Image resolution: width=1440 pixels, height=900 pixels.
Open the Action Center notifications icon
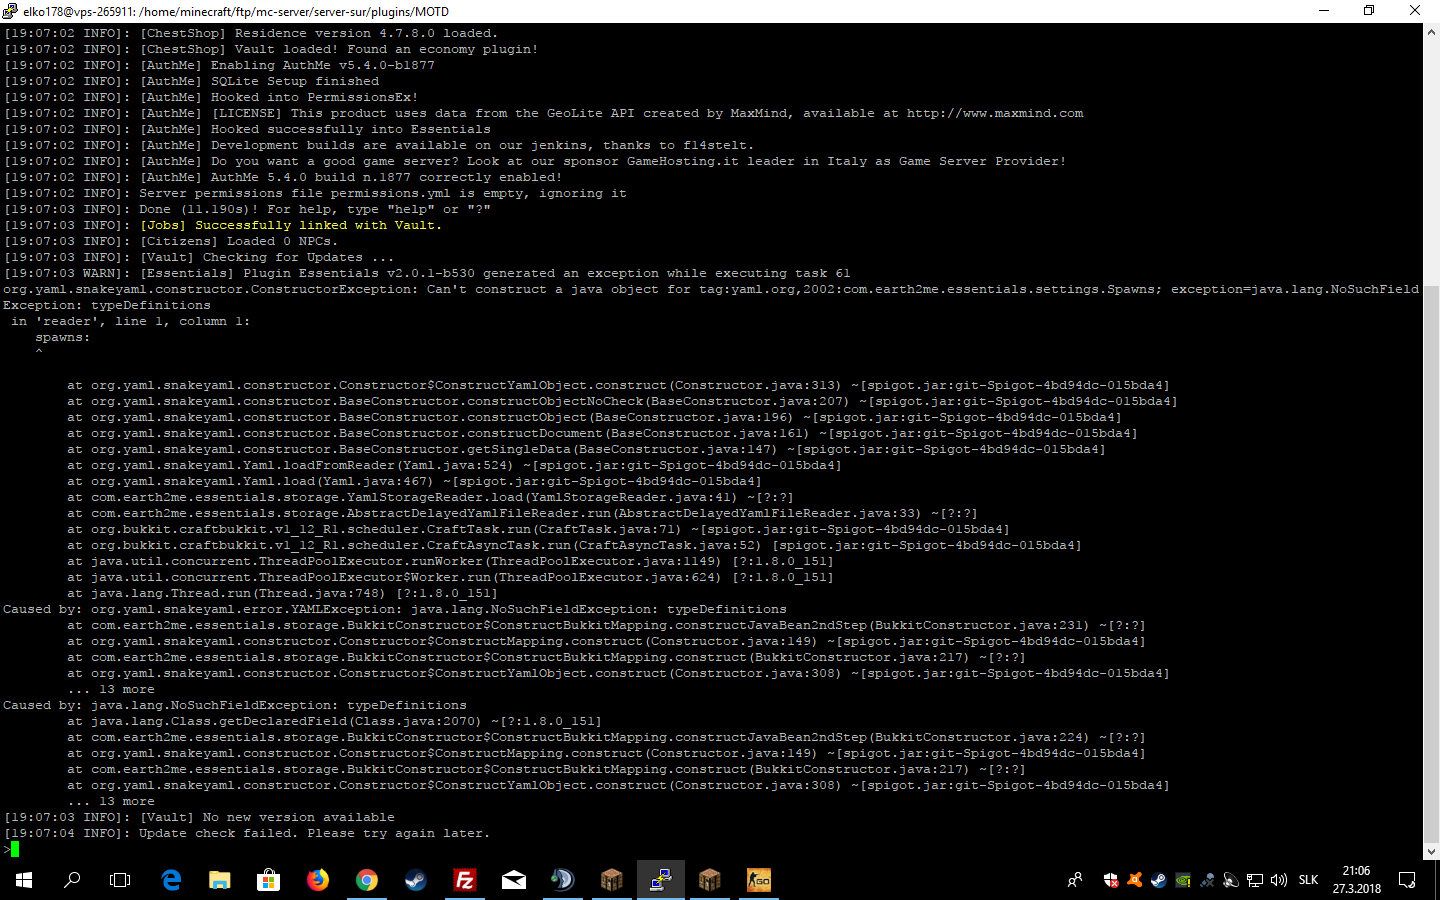click(x=1407, y=880)
